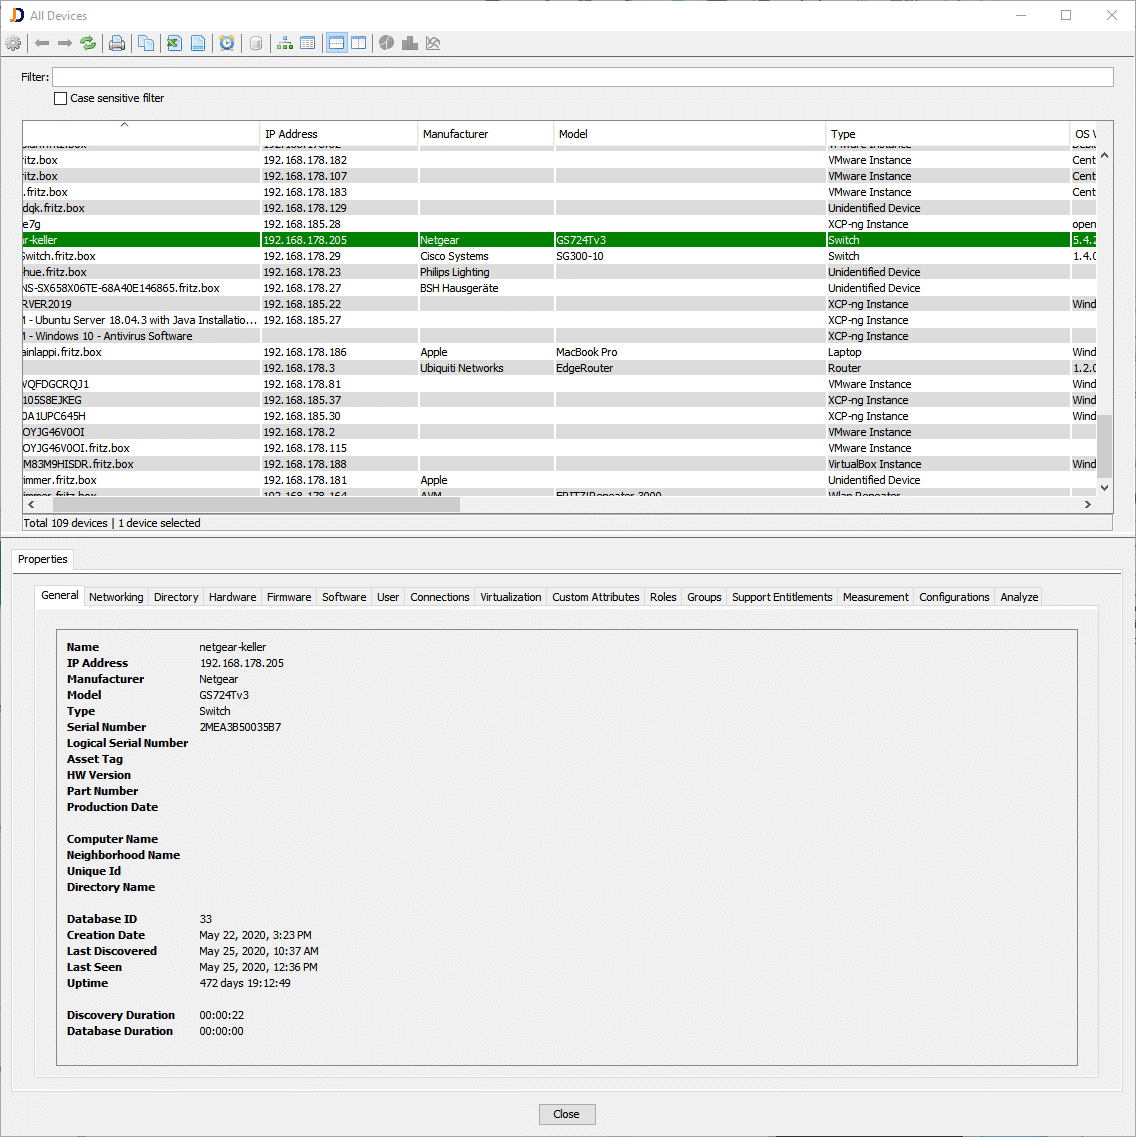This screenshot has width=1136, height=1137.
Task: Open the settings gear icon
Action: [14, 43]
